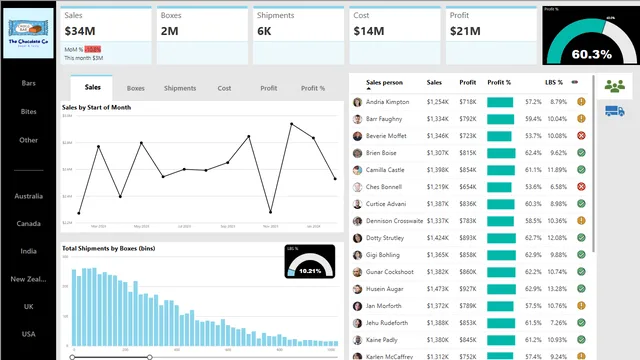
Task: Click the sales person table vertical scrollbar
Action: 593,163
